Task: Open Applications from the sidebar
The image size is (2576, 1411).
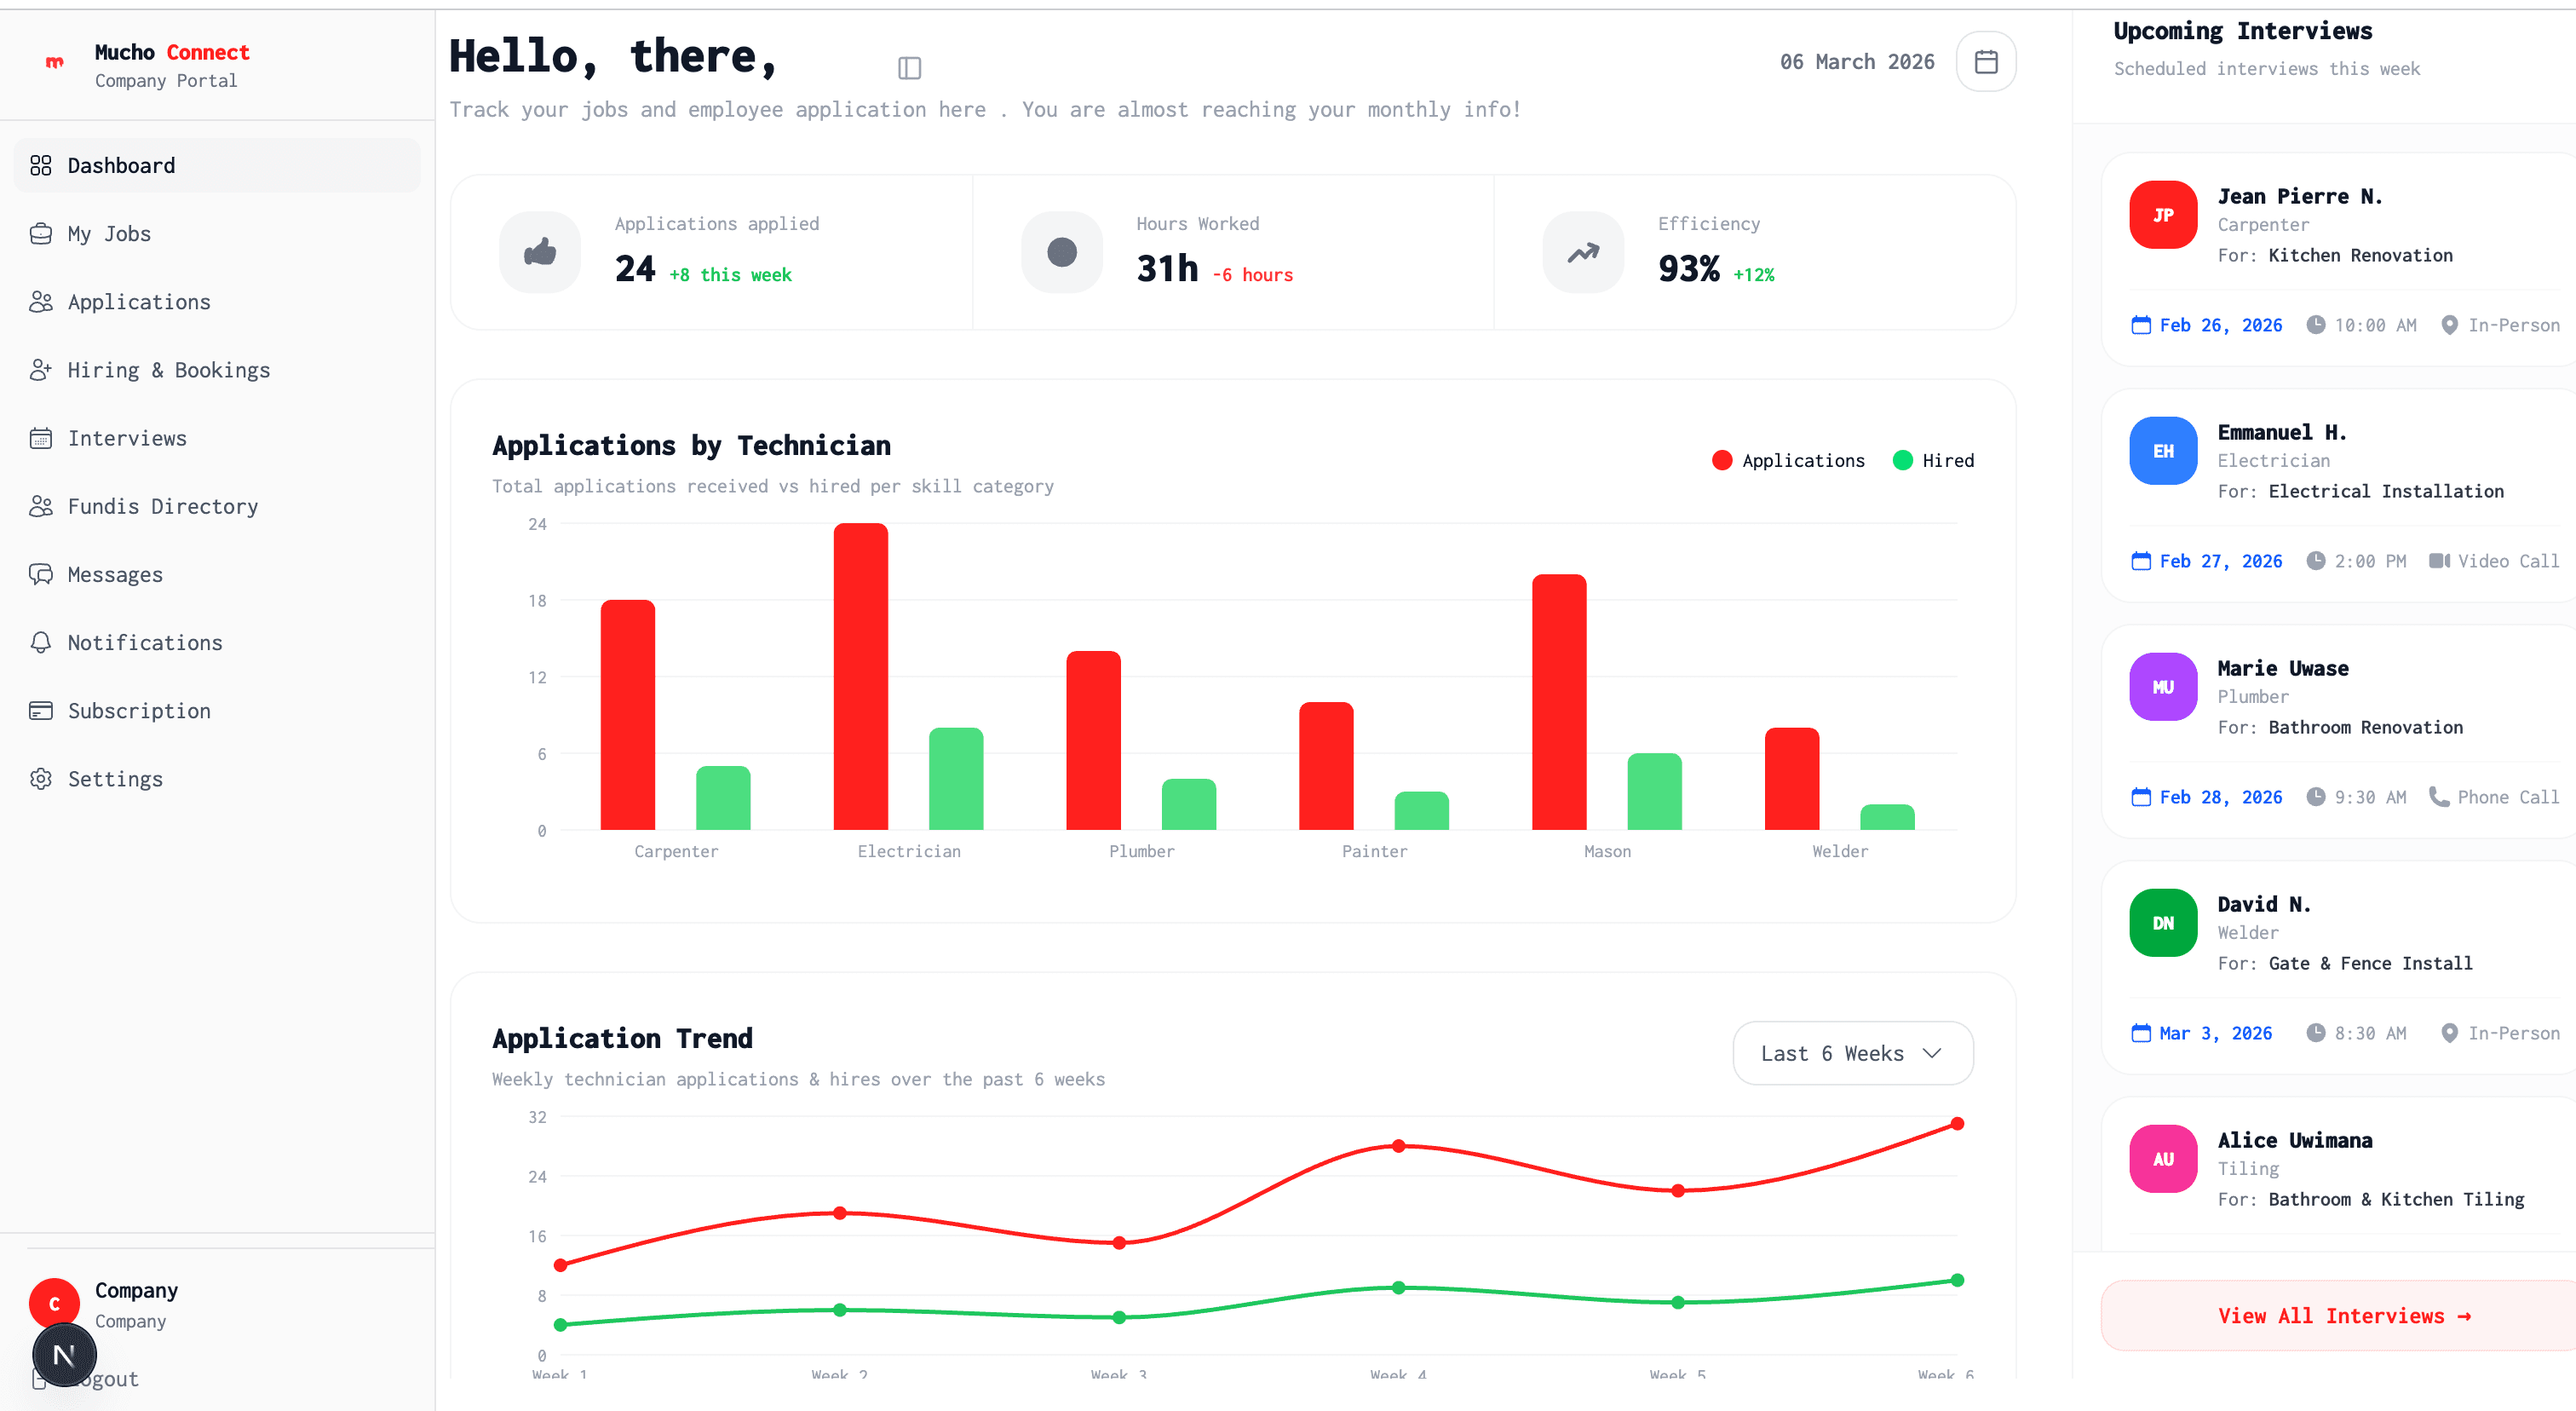Action: (x=139, y=301)
